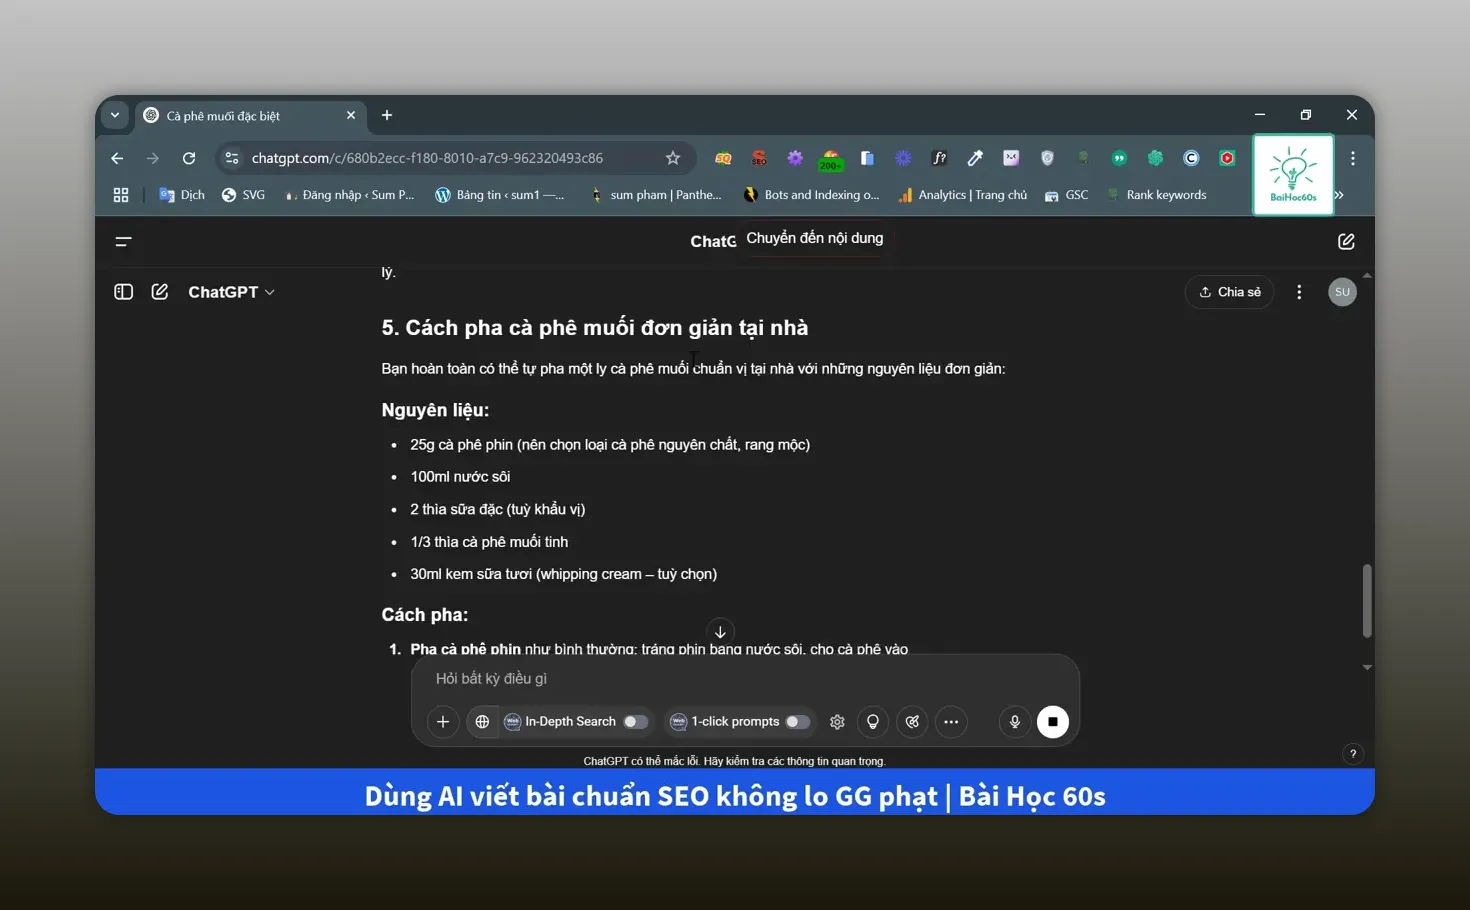Open the GSC bookmark

tap(1066, 195)
